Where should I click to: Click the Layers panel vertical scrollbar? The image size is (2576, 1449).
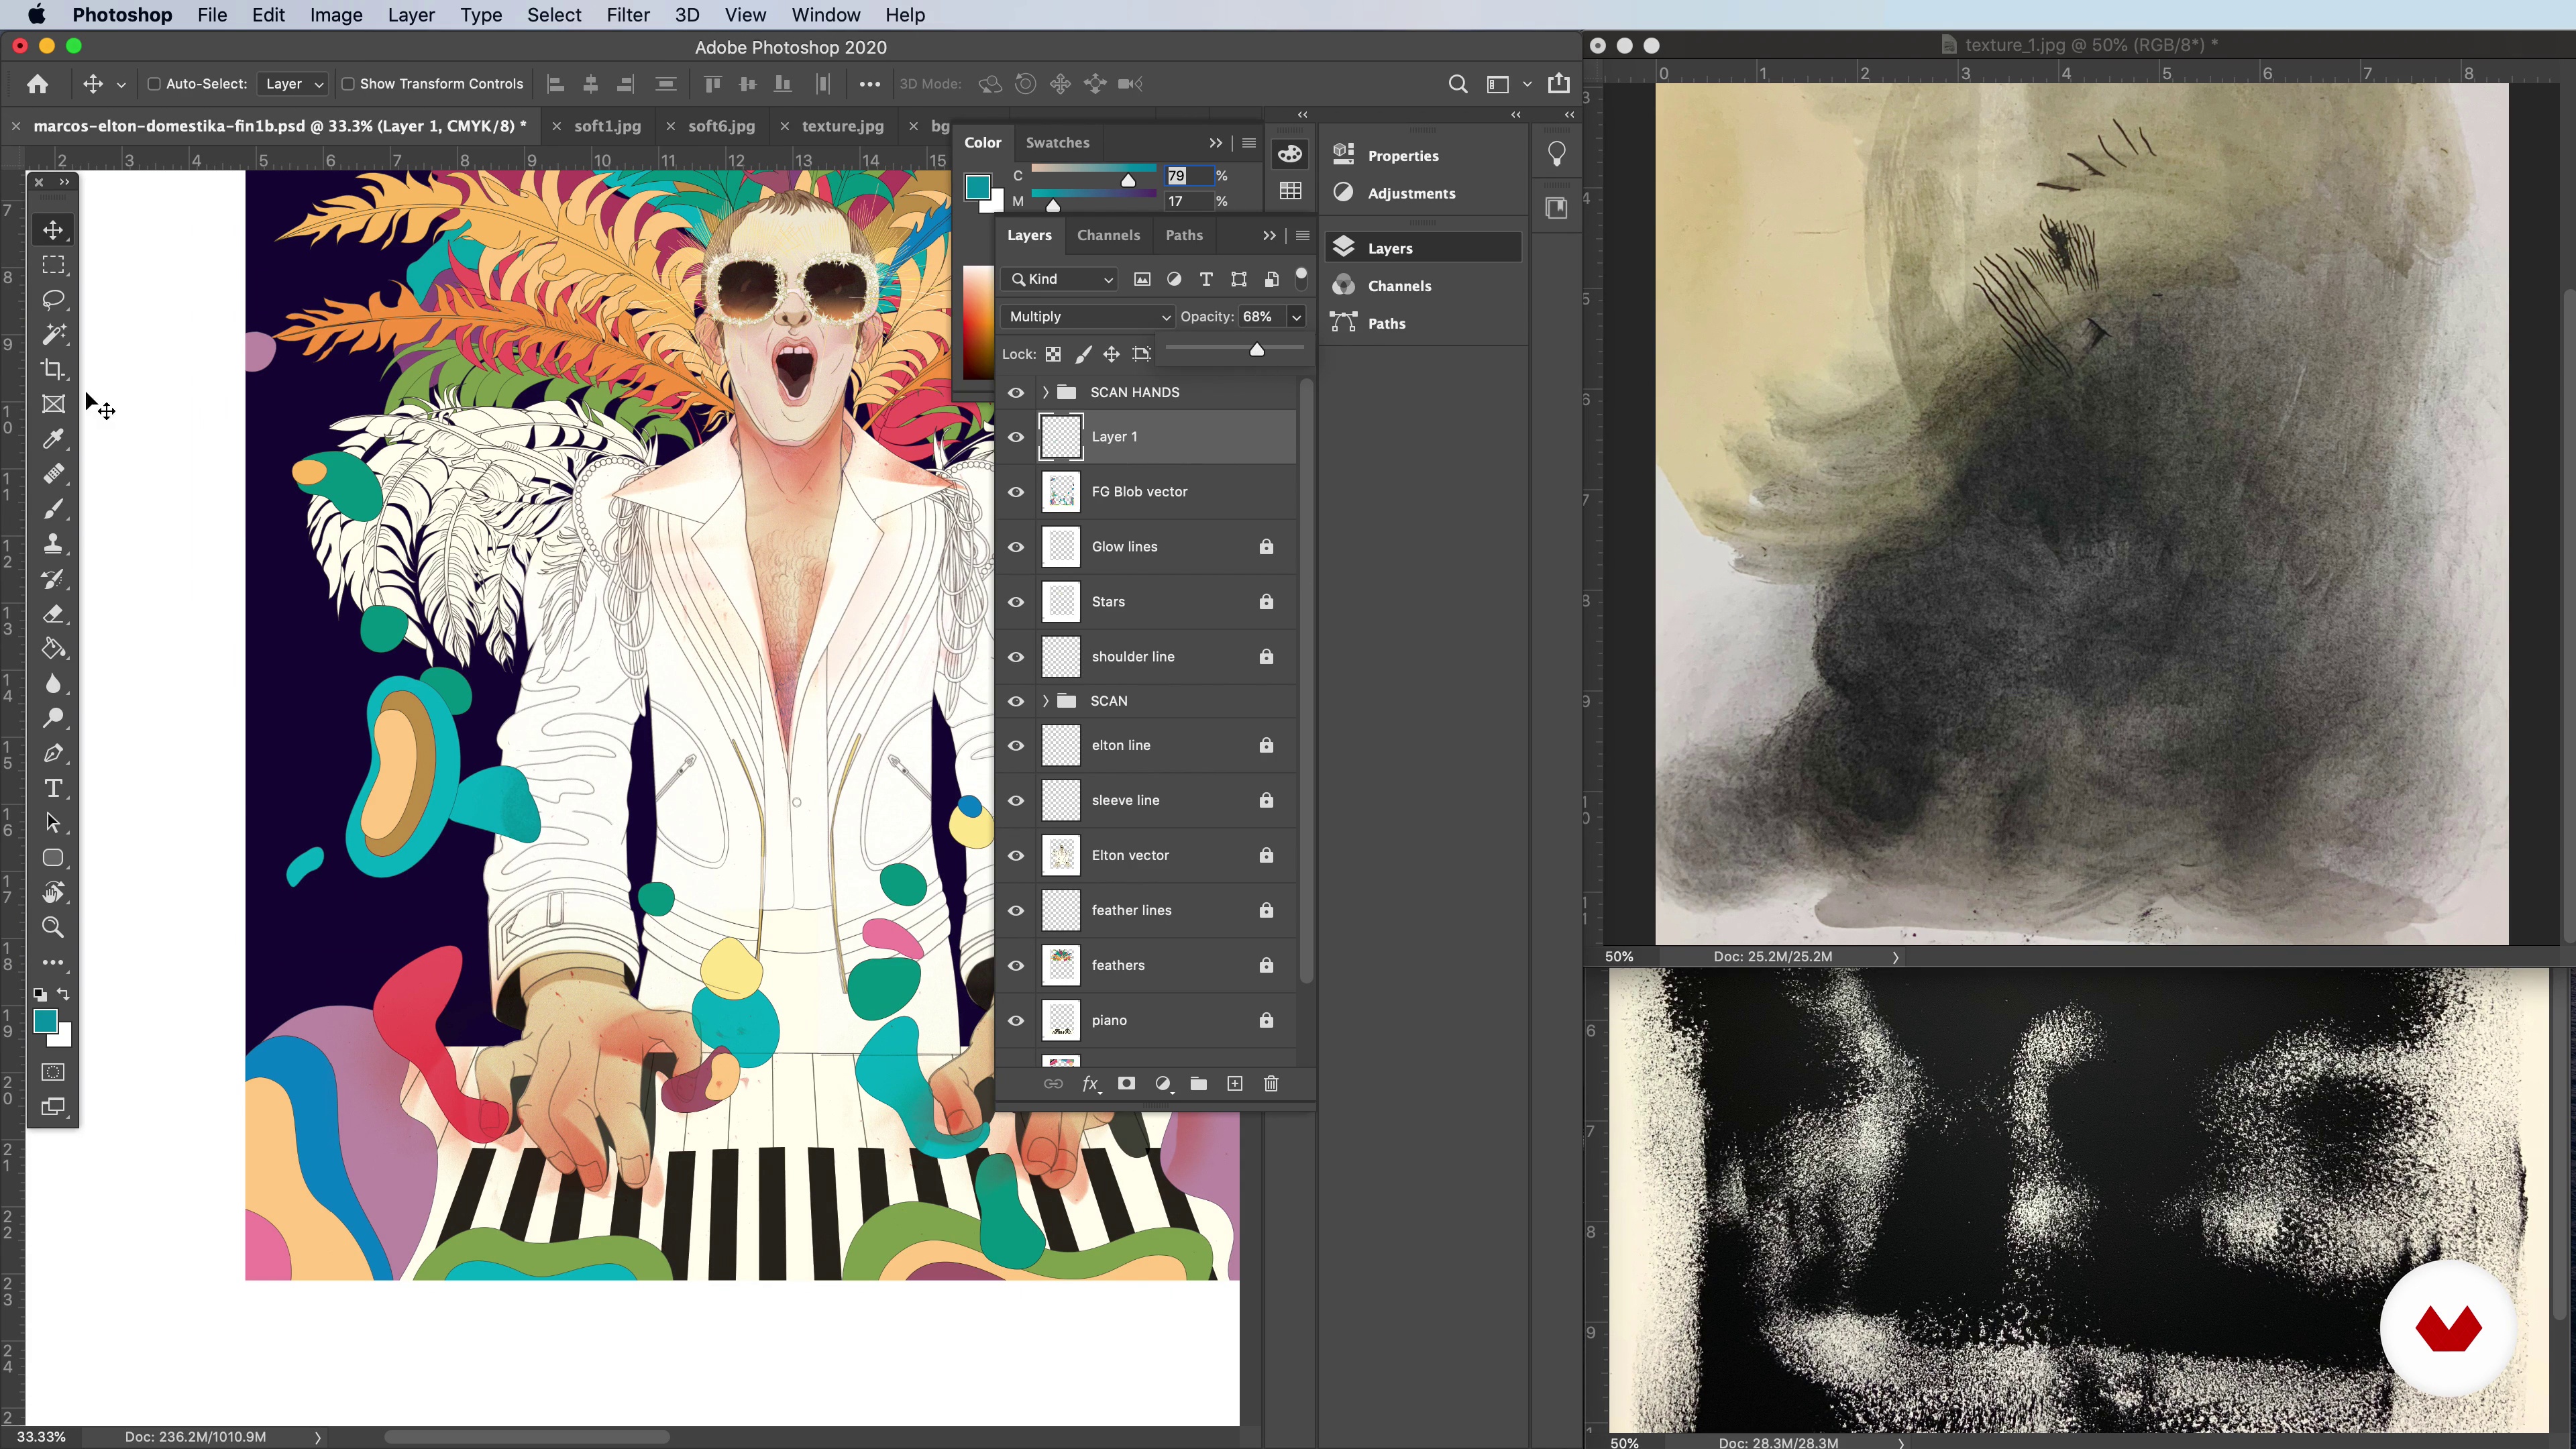click(1305, 680)
